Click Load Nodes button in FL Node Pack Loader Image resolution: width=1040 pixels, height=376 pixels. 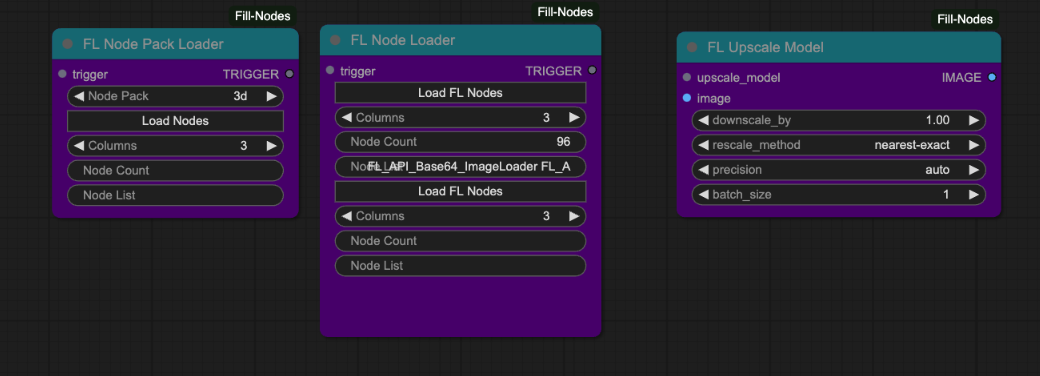pyautogui.click(x=176, y=121)
